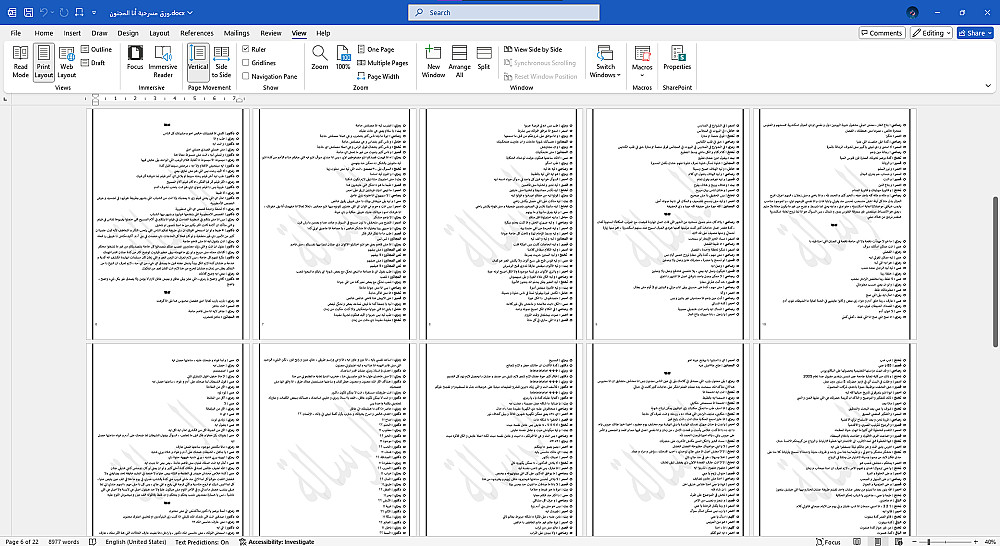Image resolution: width=1000 pixels, height=546 pixels.
Task: Redo the last action
Action: click(x=64, y=12)
